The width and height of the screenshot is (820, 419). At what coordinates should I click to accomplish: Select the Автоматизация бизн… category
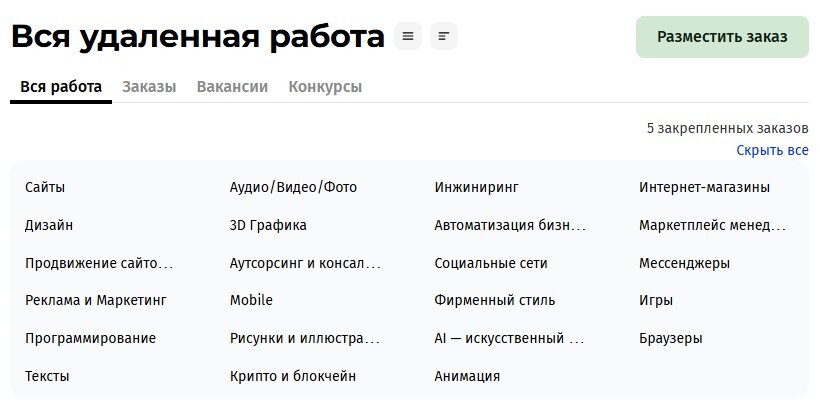pyautogui.click(x=510, y=225)
